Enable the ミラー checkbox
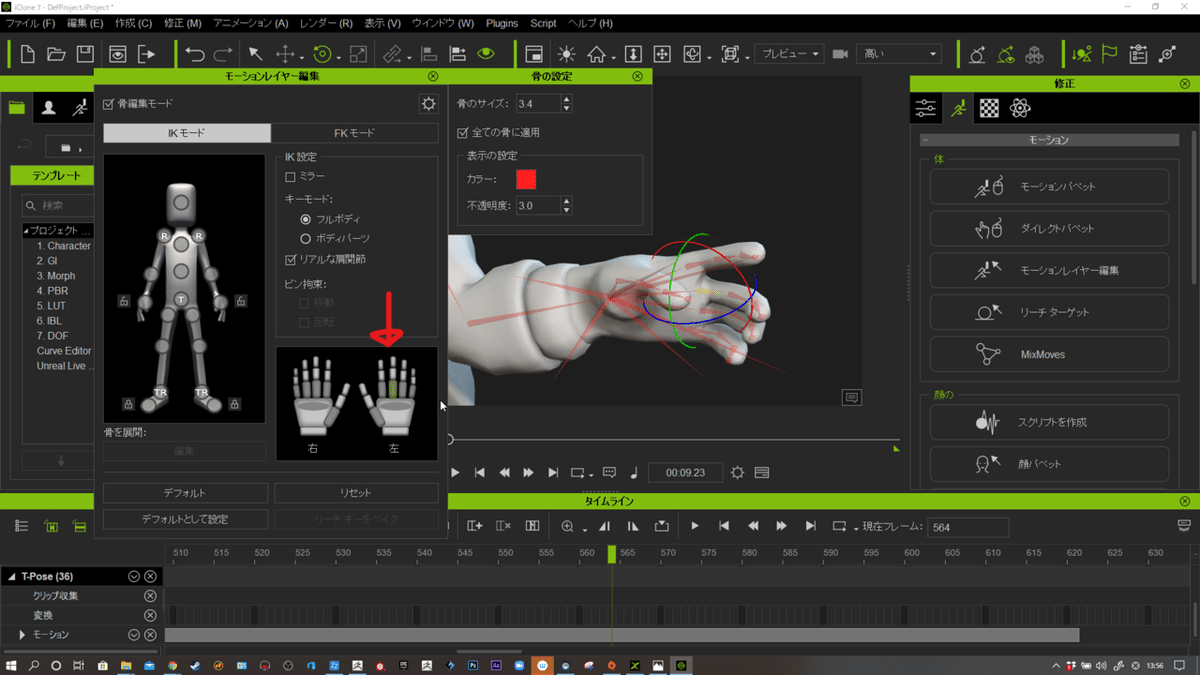The height and width of the screenshot is (675, 1200). coord(291,176)
